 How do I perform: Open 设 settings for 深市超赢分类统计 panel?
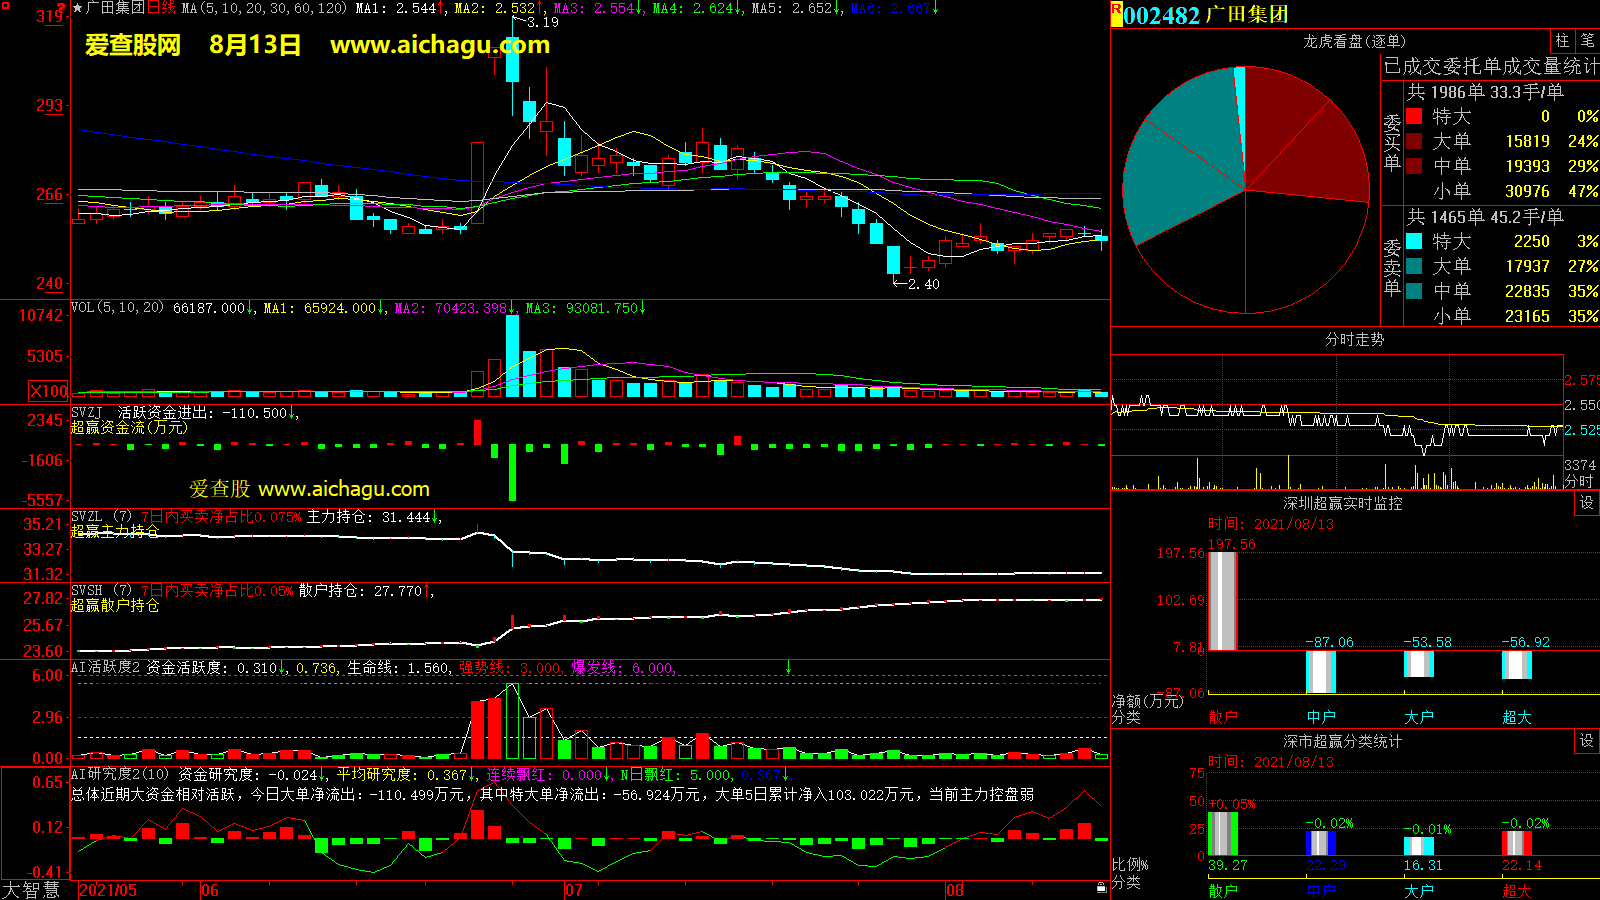click(x=1587, y=741)
